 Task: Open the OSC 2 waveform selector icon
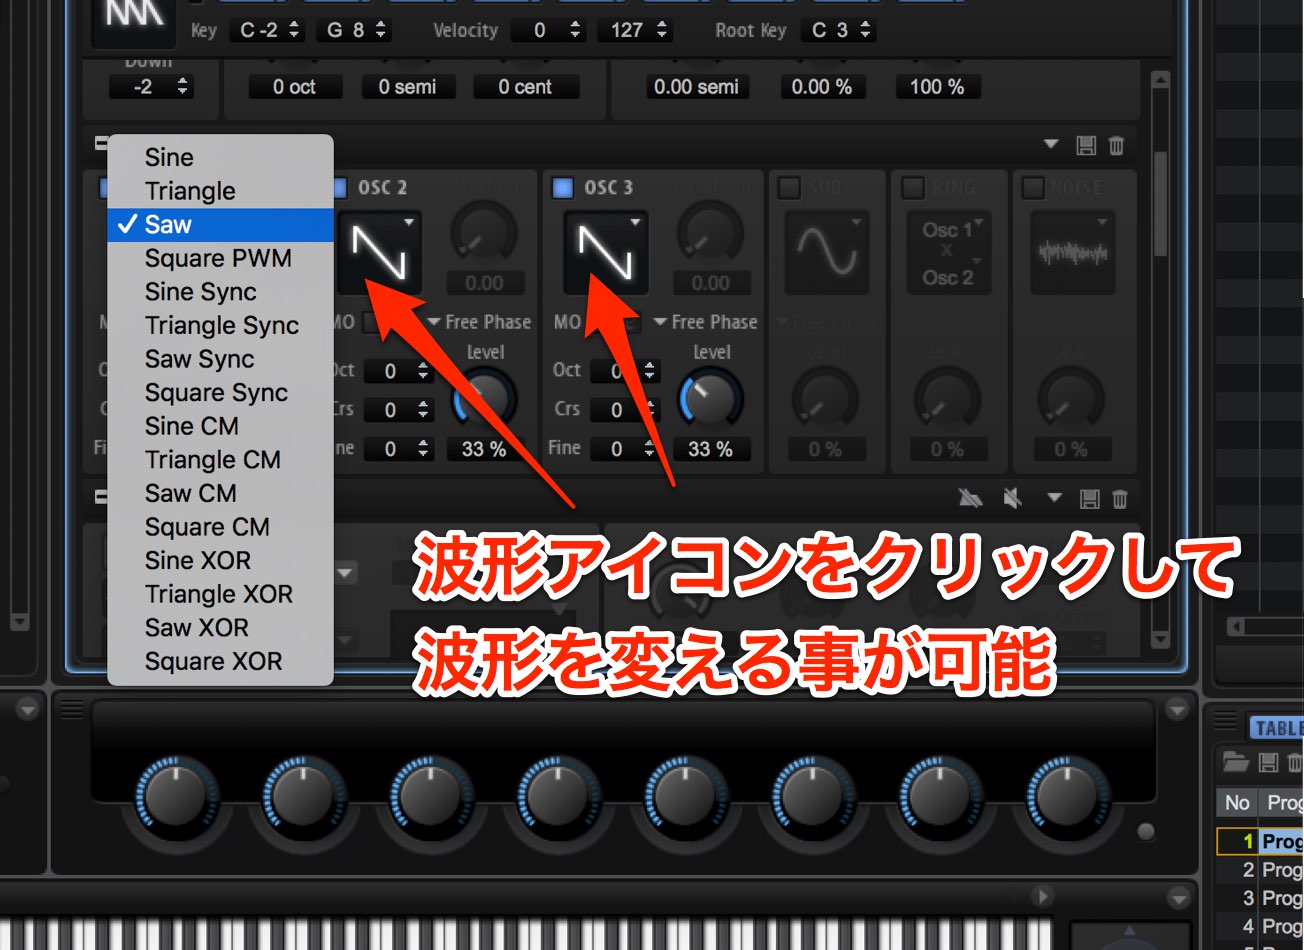(379, 251)
